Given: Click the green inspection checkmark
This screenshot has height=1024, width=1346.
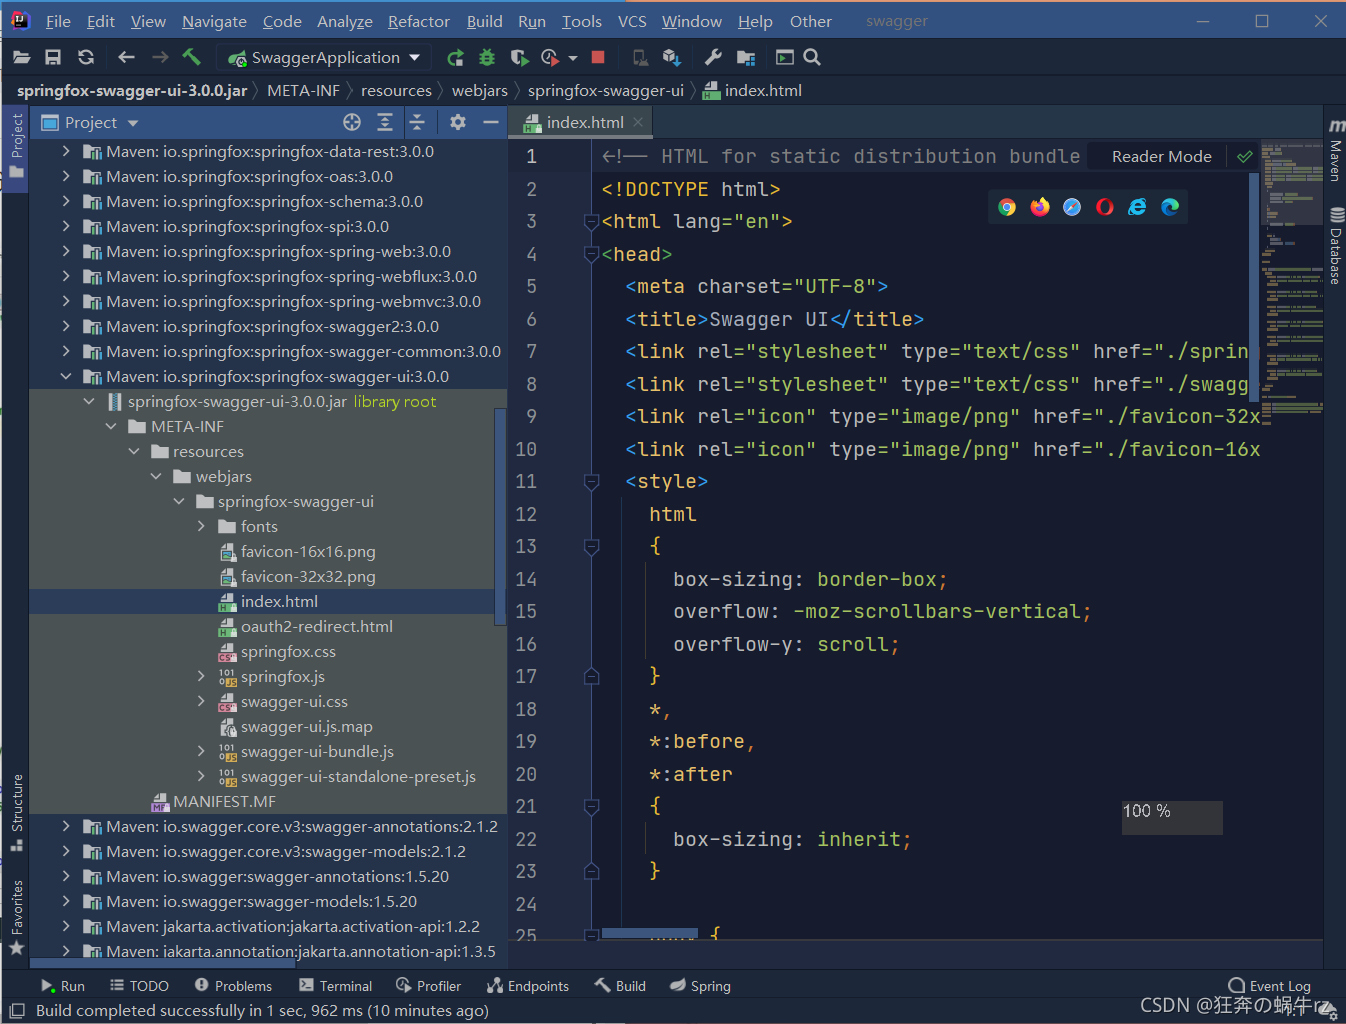Looking at the screenshot, I should pos(1245,157).
